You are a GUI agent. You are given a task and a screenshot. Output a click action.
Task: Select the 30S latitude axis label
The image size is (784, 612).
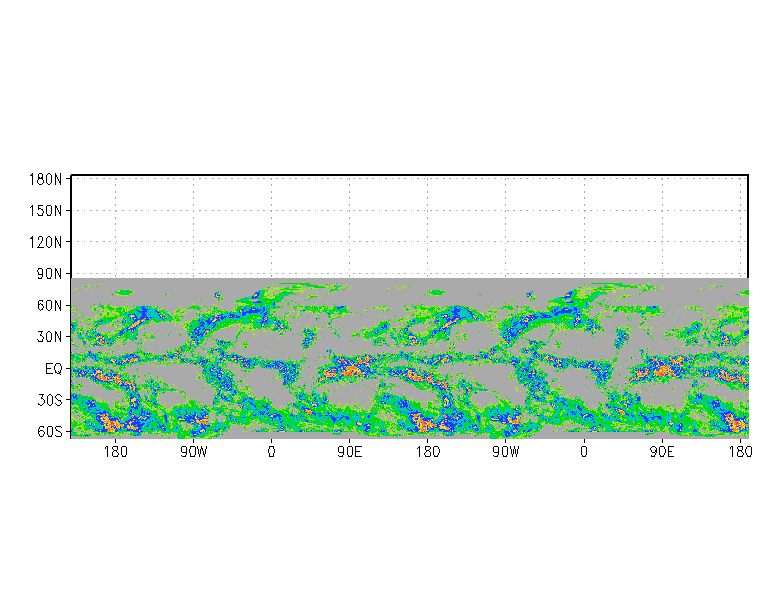(50, 400)
